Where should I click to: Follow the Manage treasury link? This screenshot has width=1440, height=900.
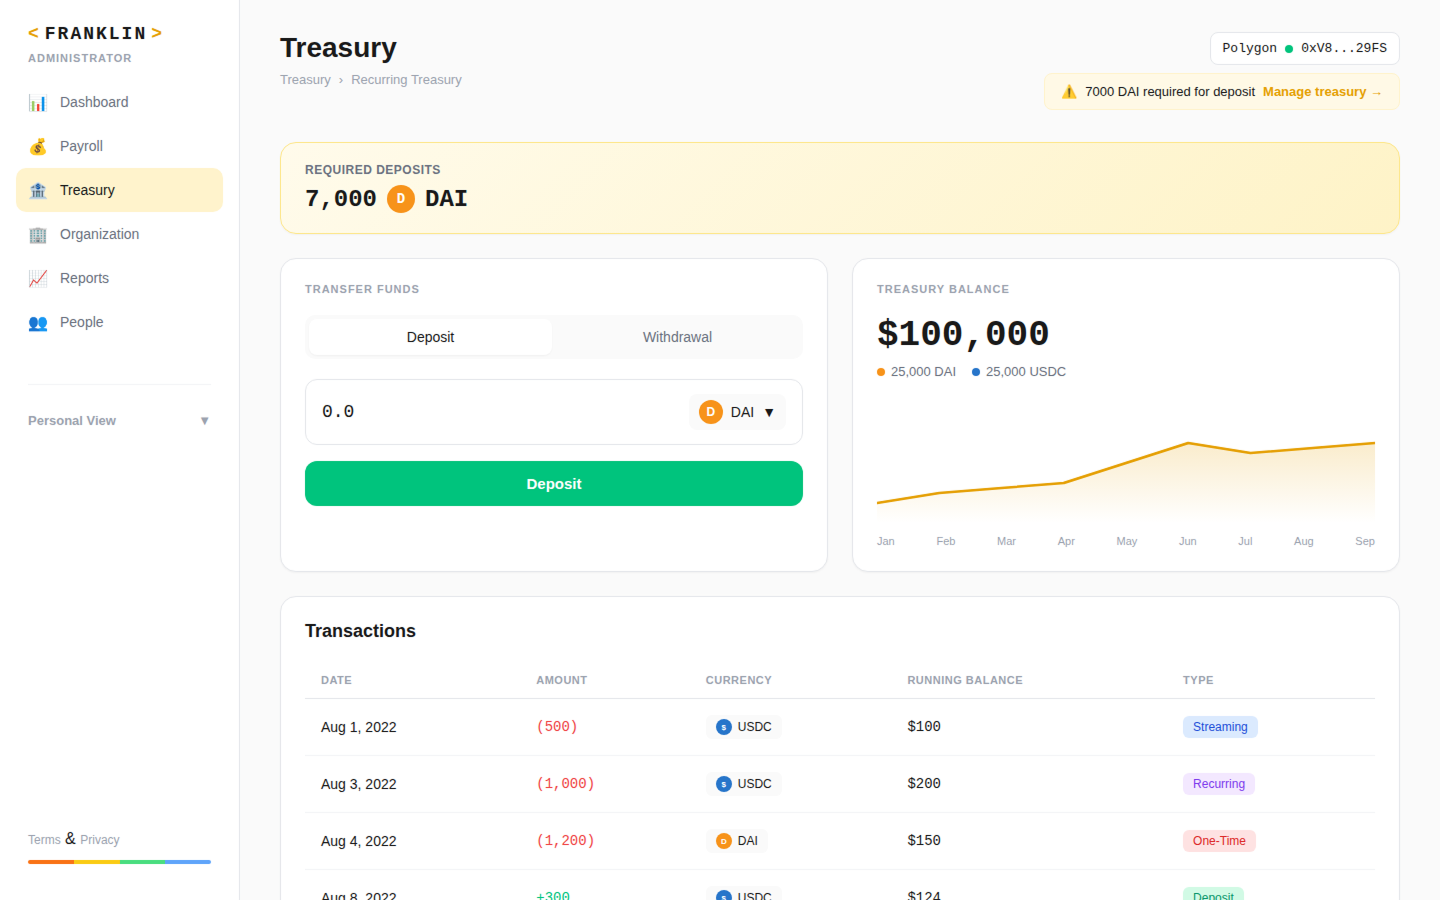click(1316, 91)
